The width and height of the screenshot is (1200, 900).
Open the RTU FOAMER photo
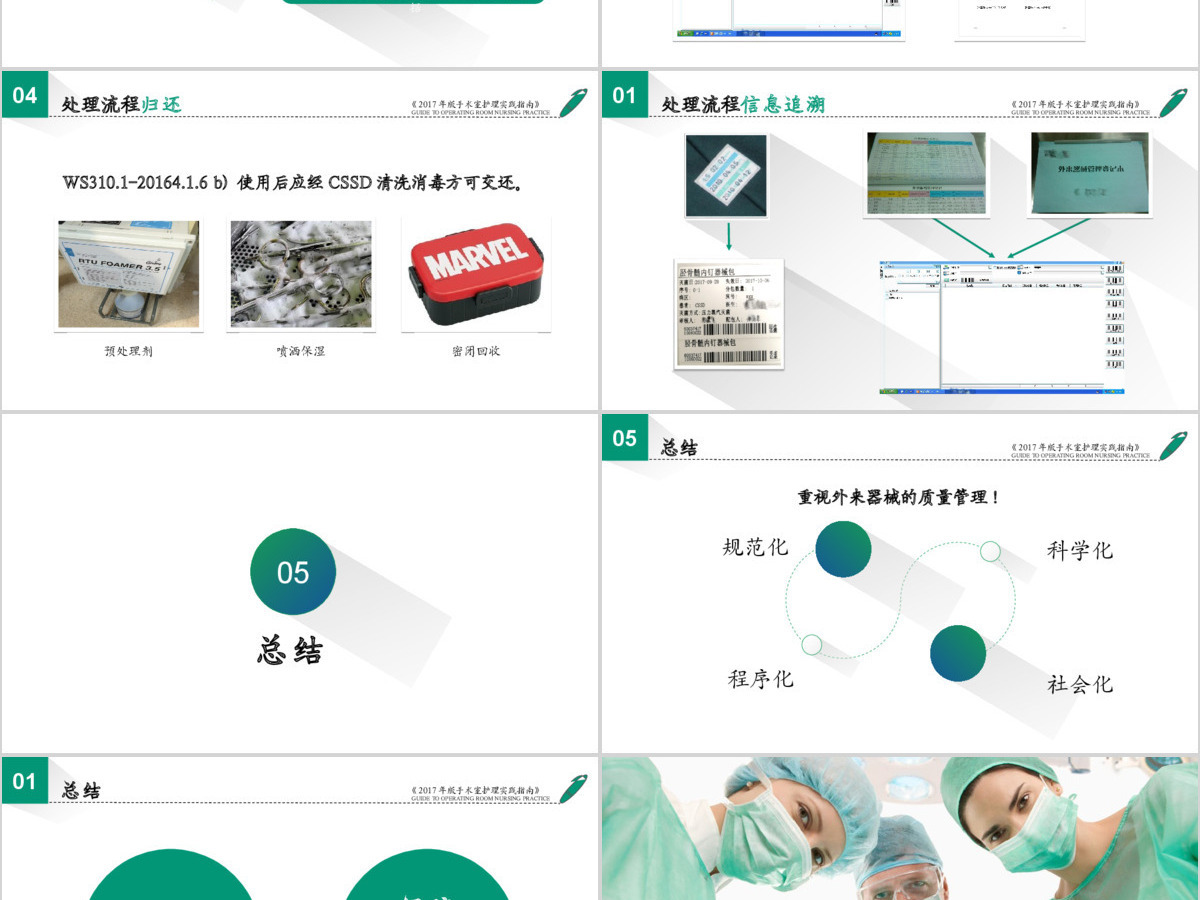coord(128,275)
